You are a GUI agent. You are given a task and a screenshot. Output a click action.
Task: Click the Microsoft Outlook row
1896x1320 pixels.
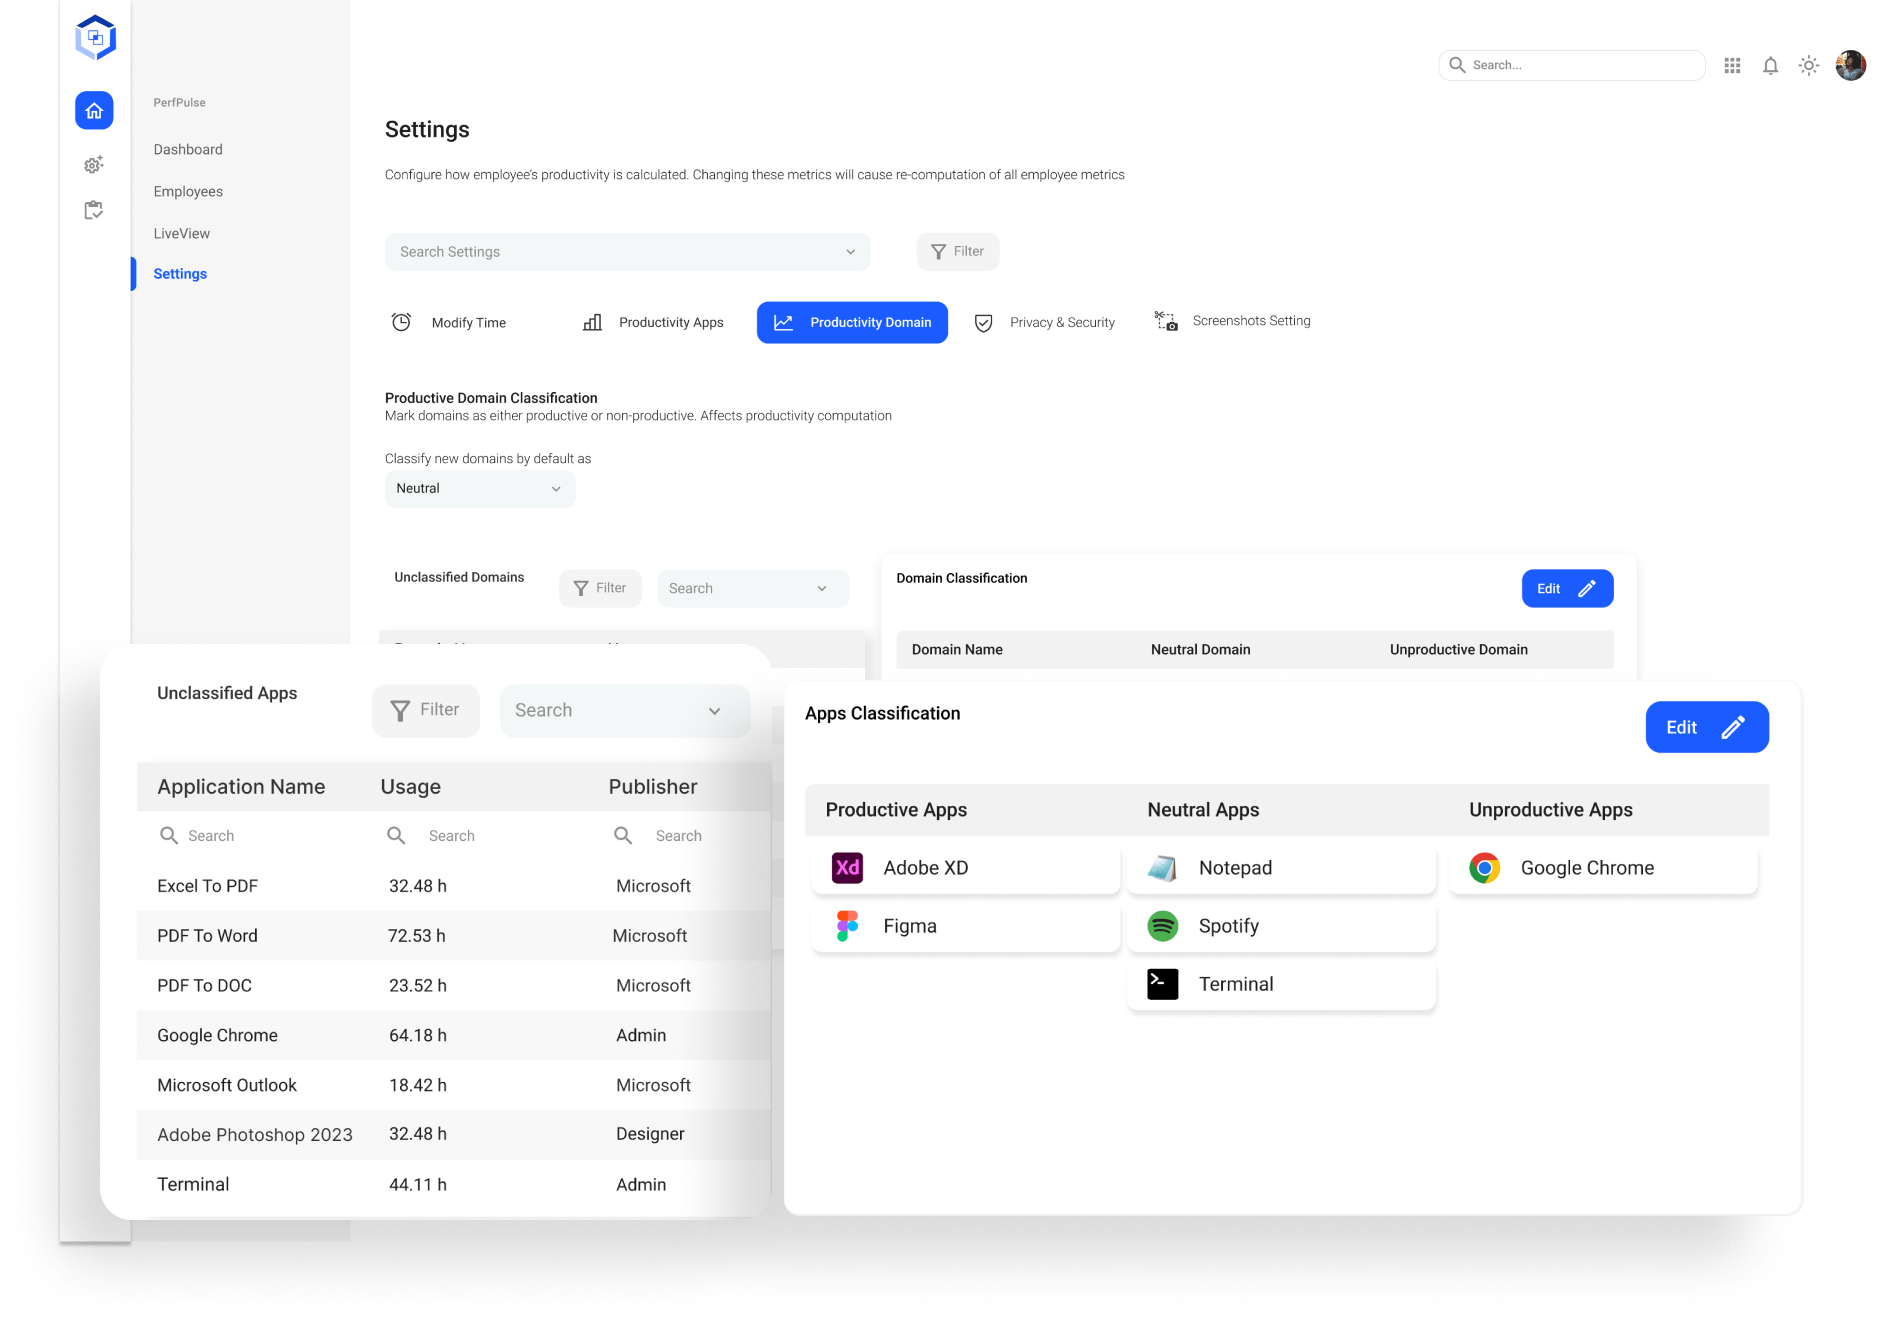coord(454,1085)
